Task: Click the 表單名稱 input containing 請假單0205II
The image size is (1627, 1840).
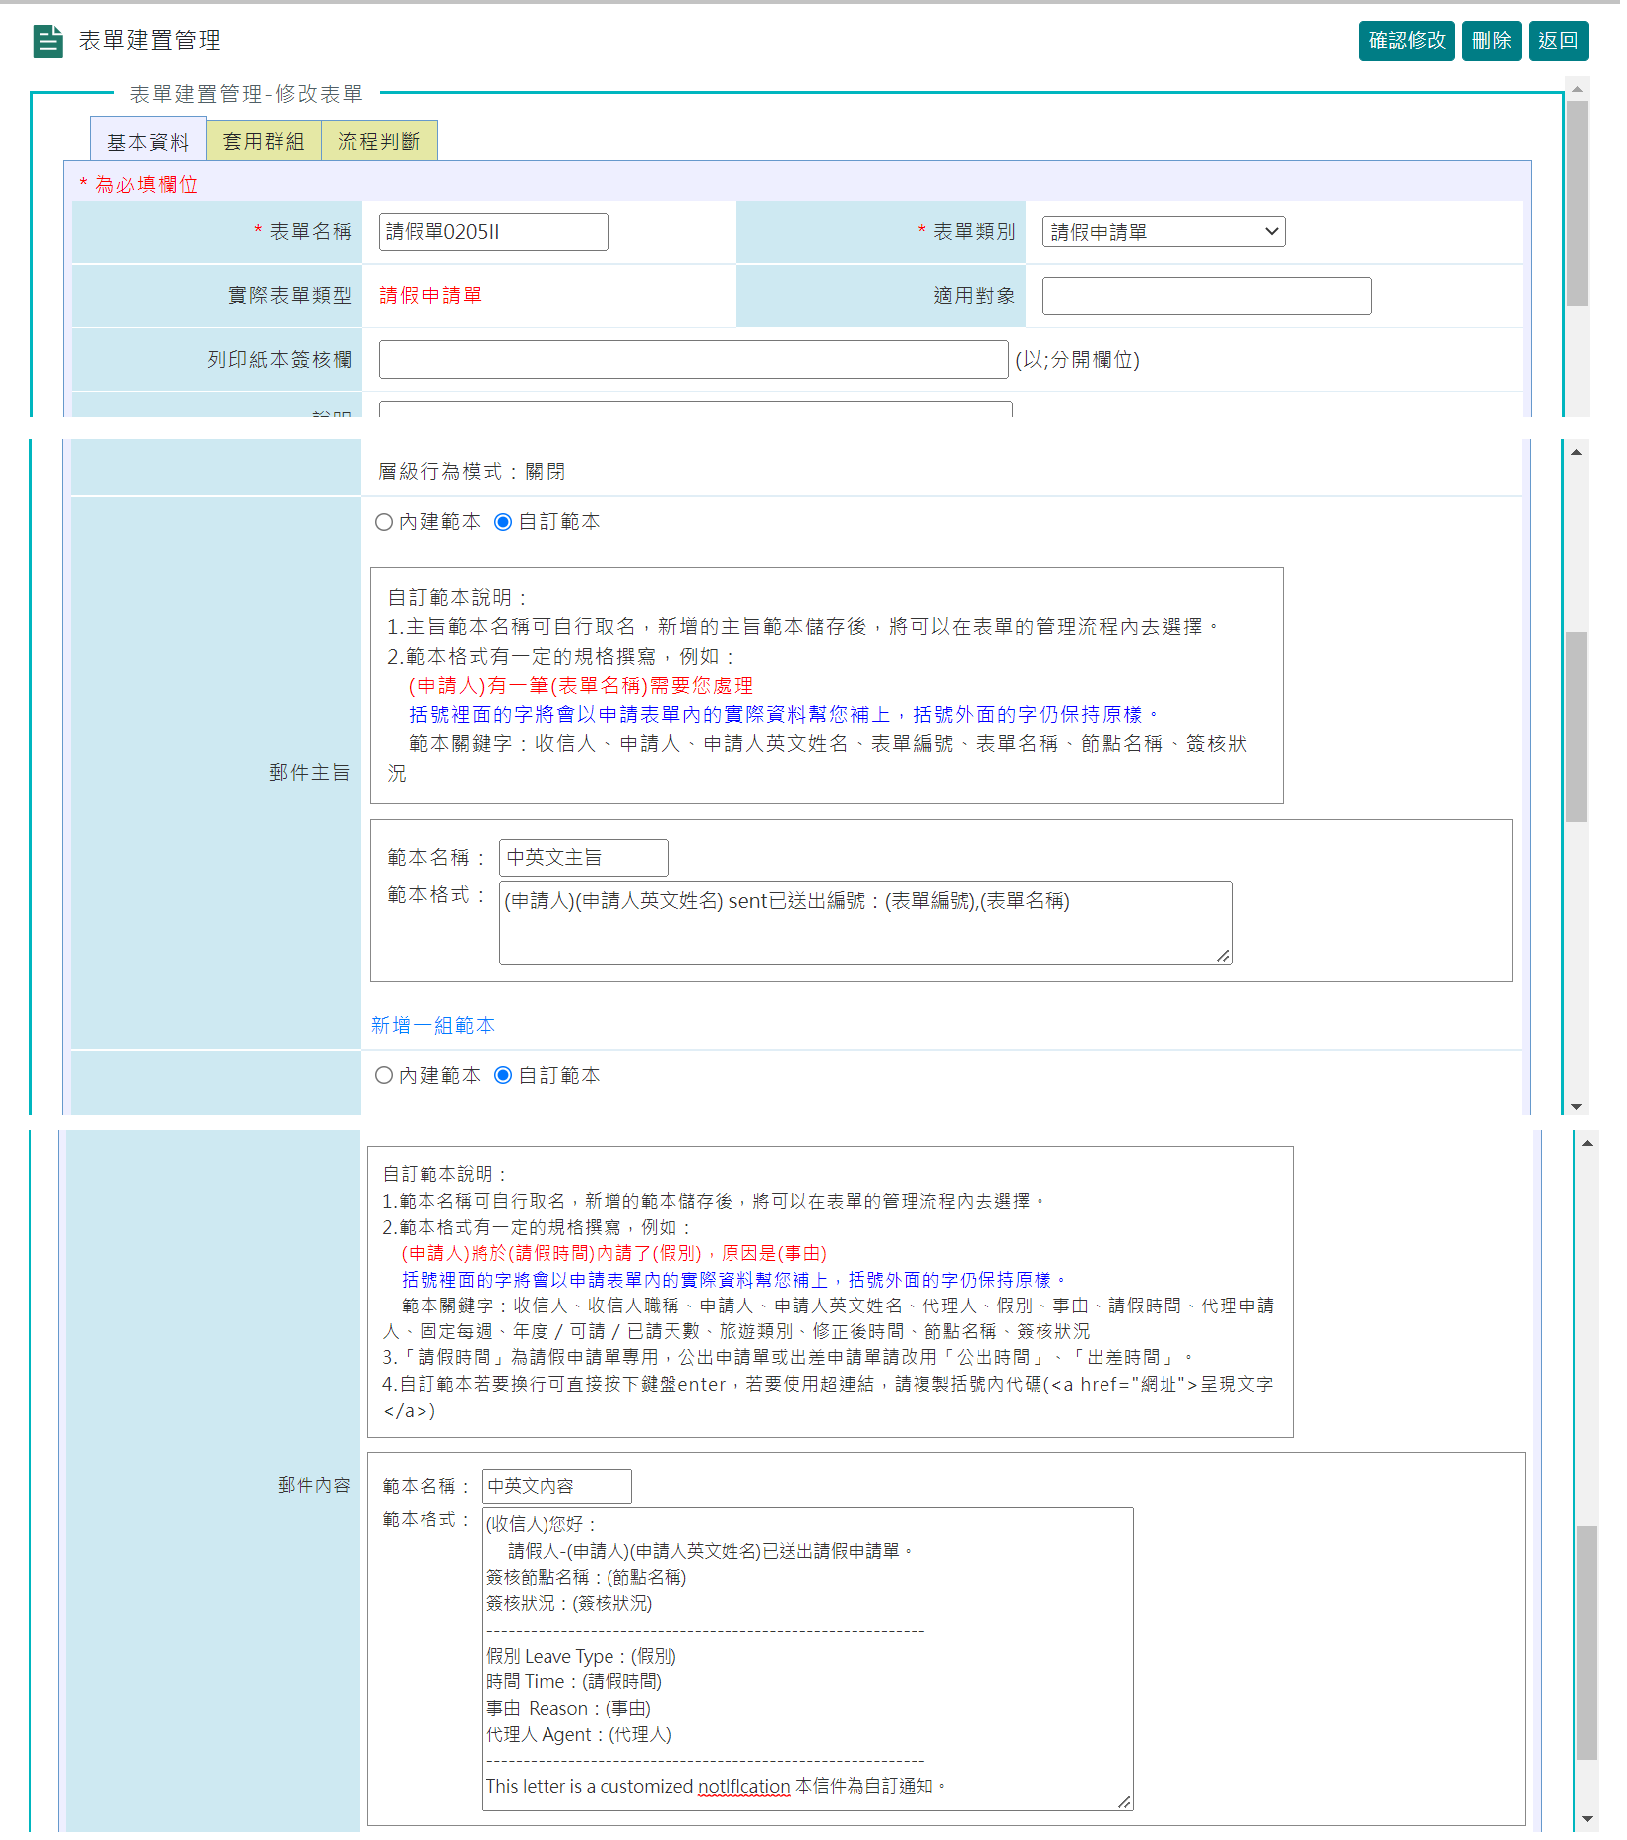Action: tap(493, 231)
